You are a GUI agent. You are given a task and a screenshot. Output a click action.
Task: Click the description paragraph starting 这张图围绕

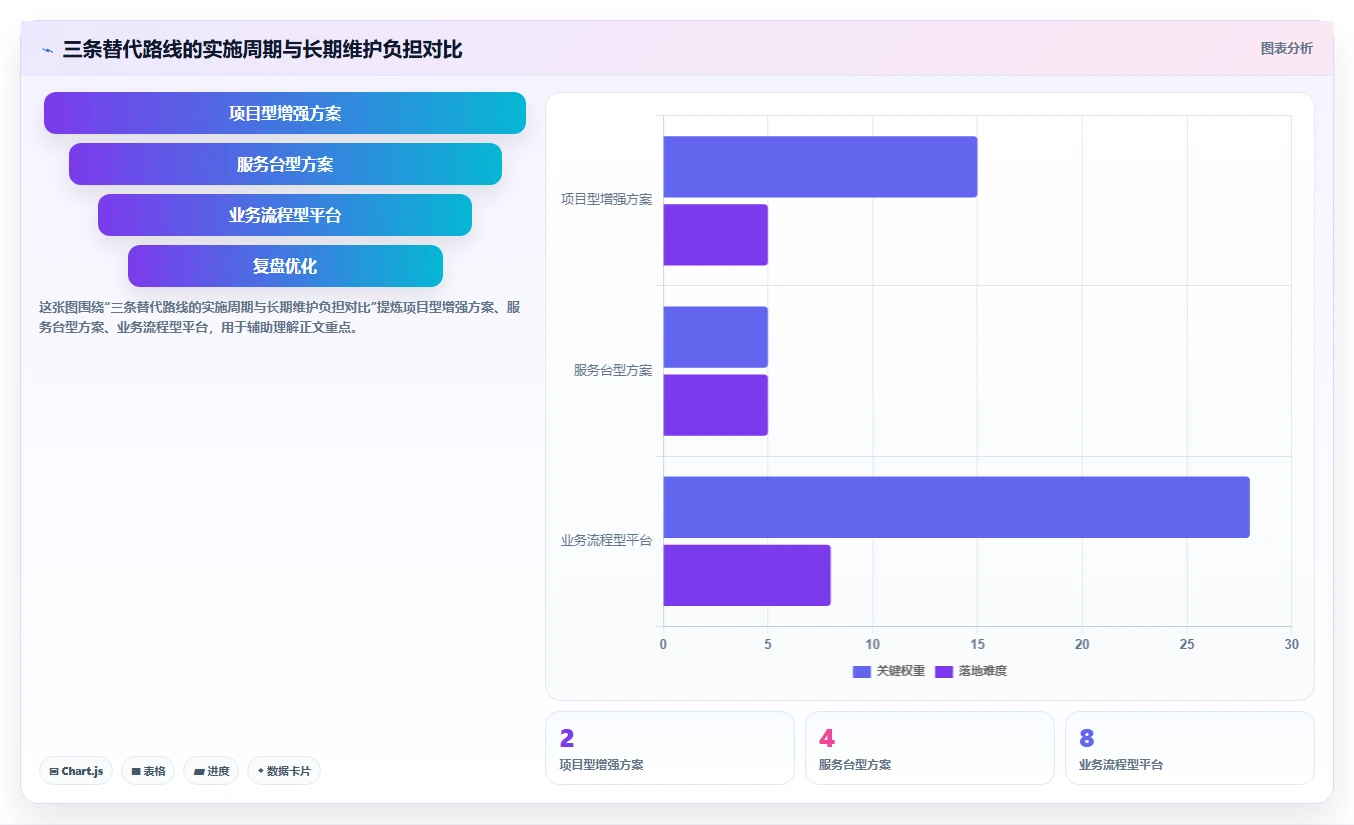pos(280,317)
